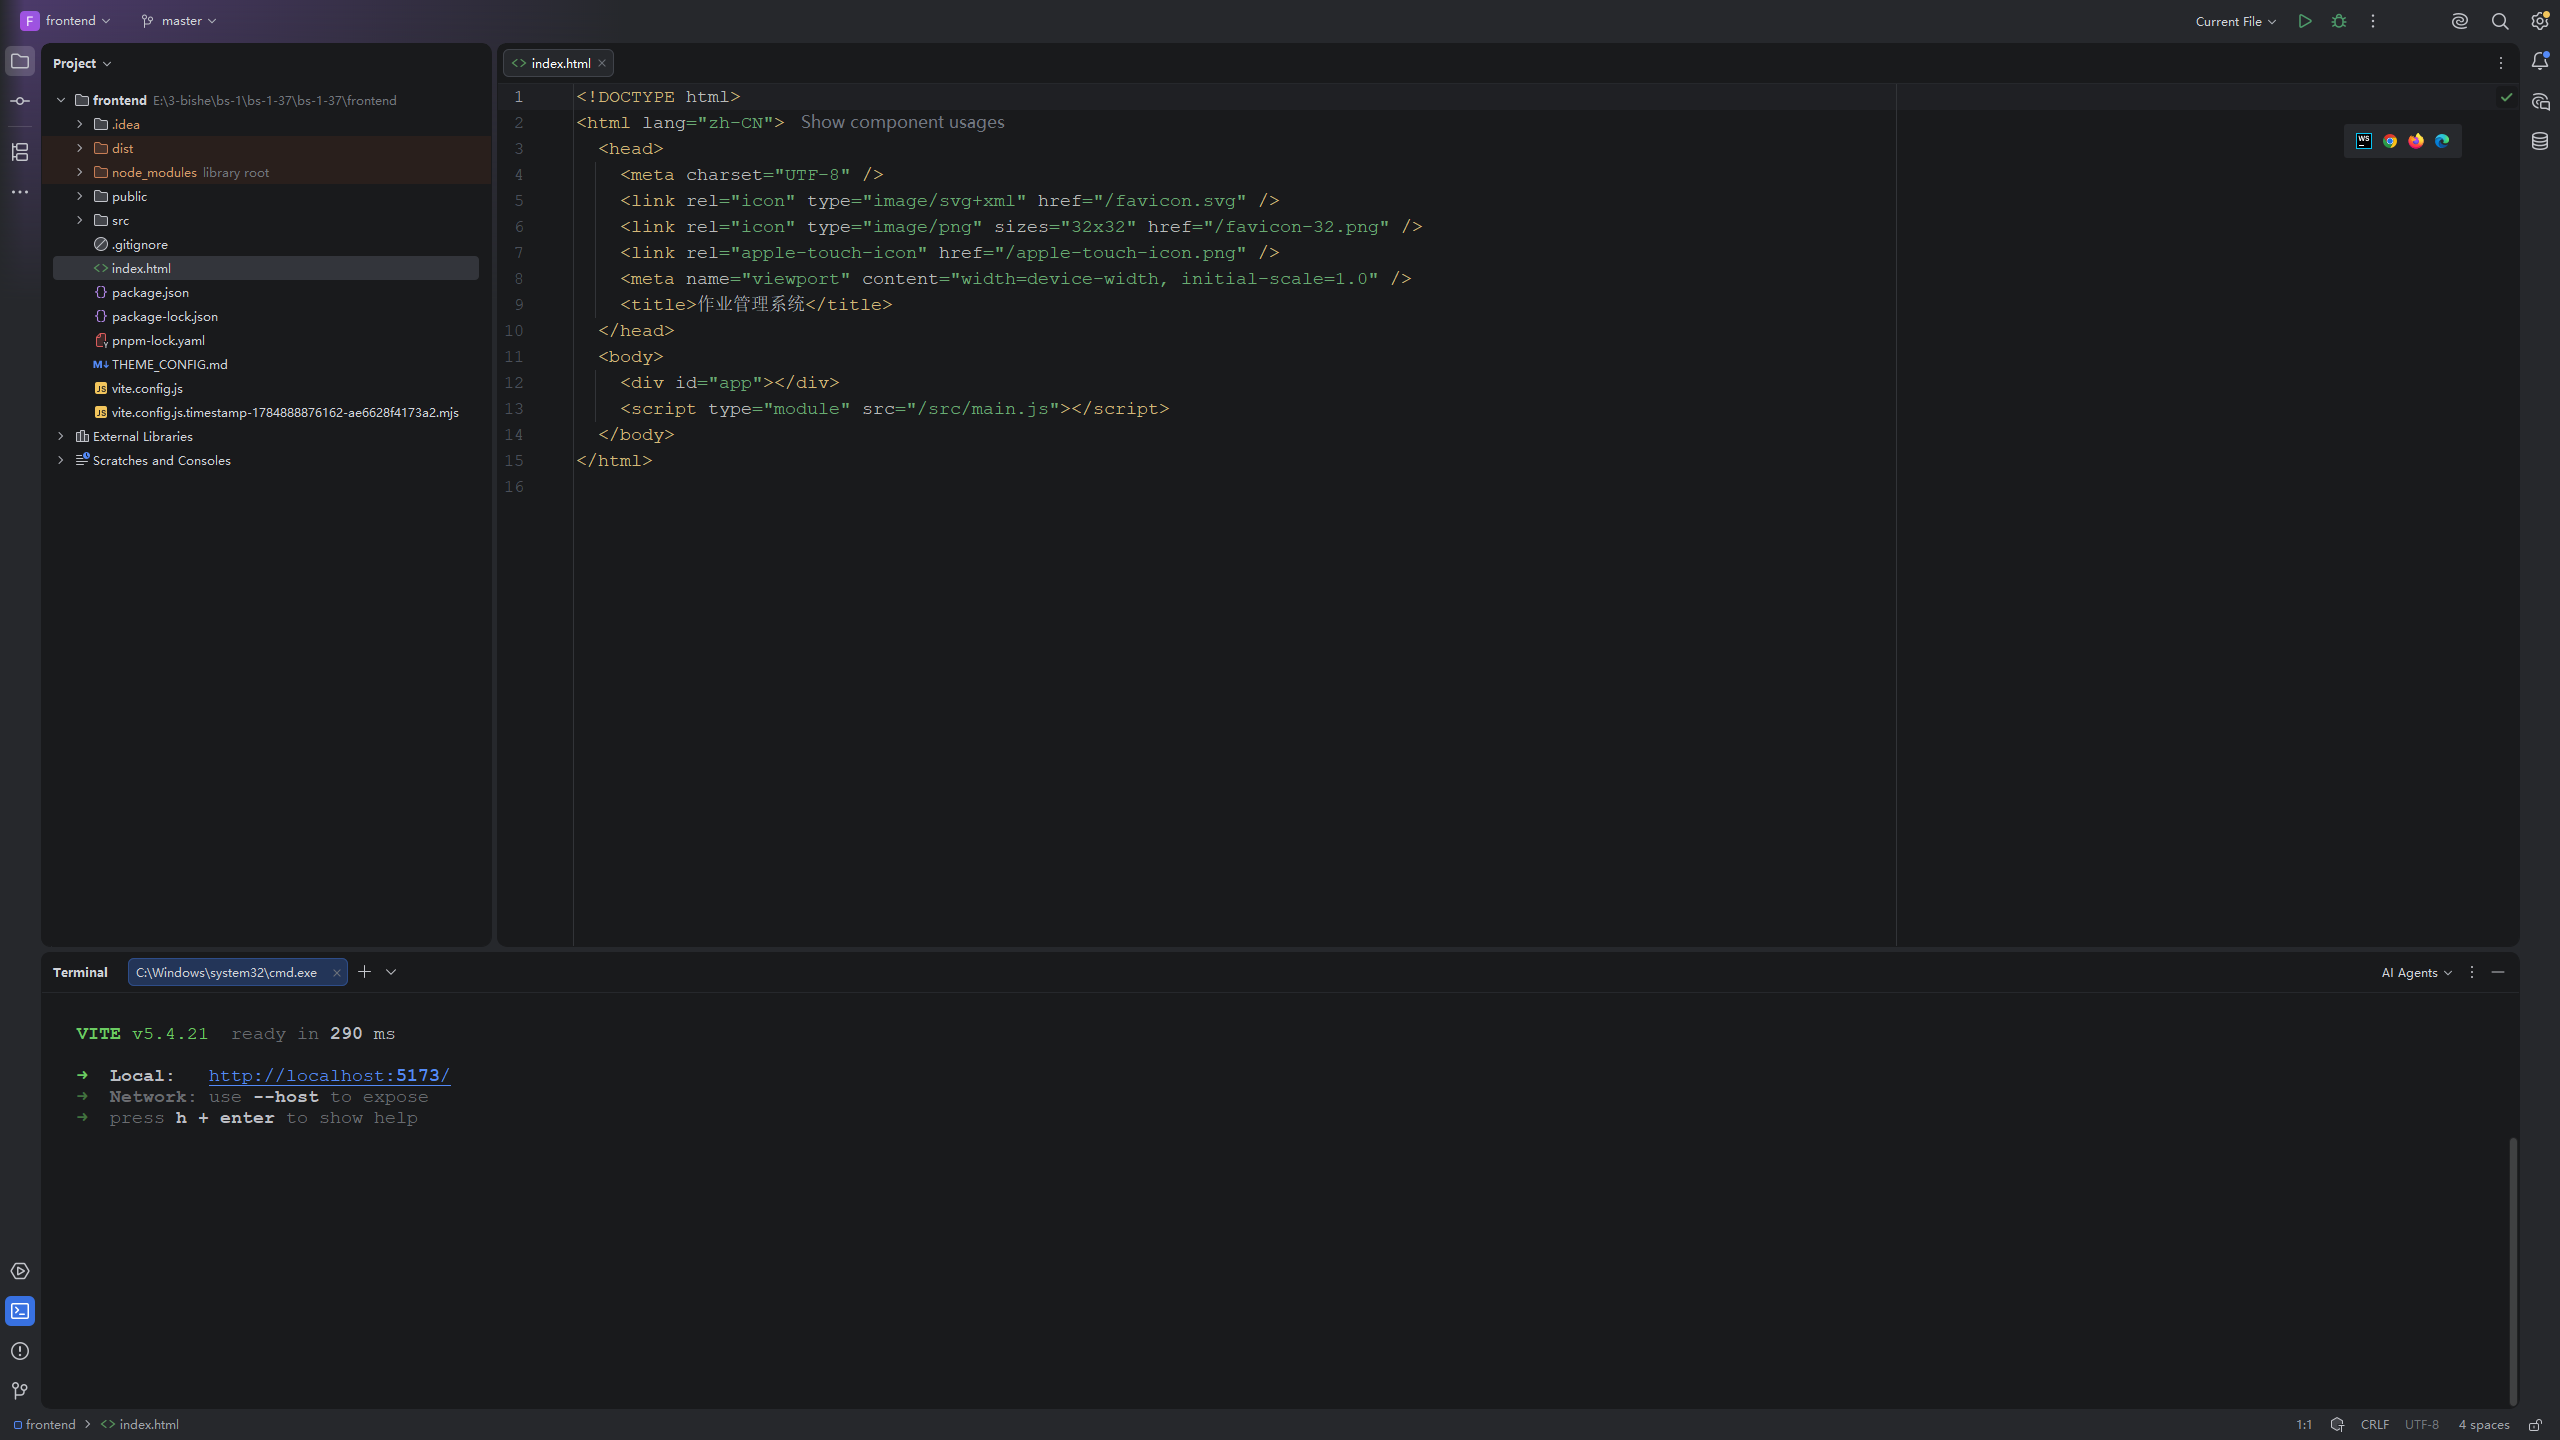Screen dimensions: 2560x1440
Task: Select the index.html editor tab
Action: (558, 63)
